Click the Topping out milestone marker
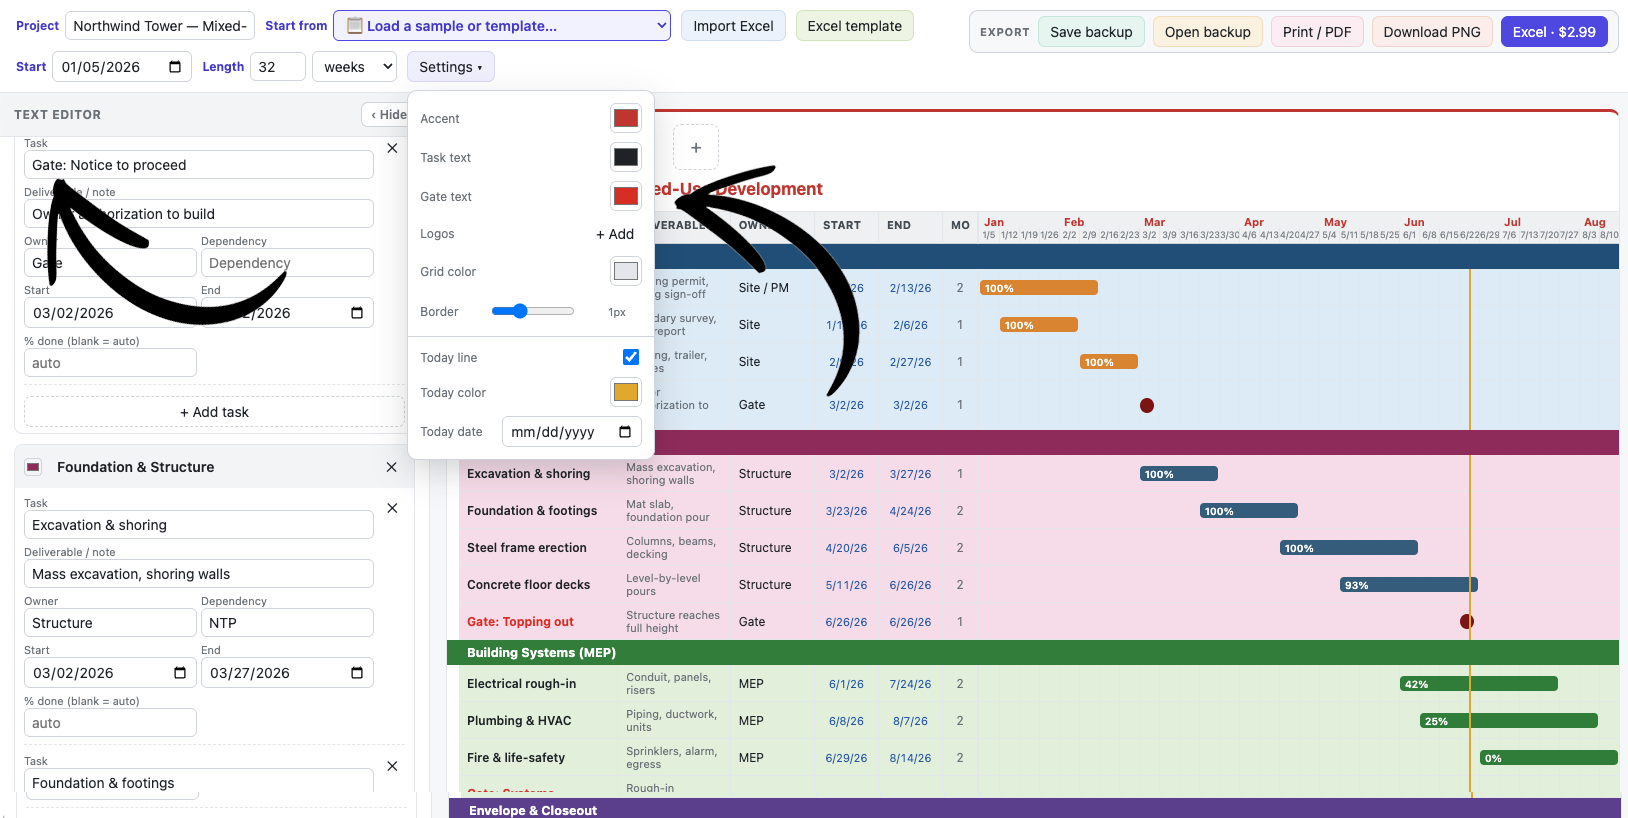 click(1467, 621)
